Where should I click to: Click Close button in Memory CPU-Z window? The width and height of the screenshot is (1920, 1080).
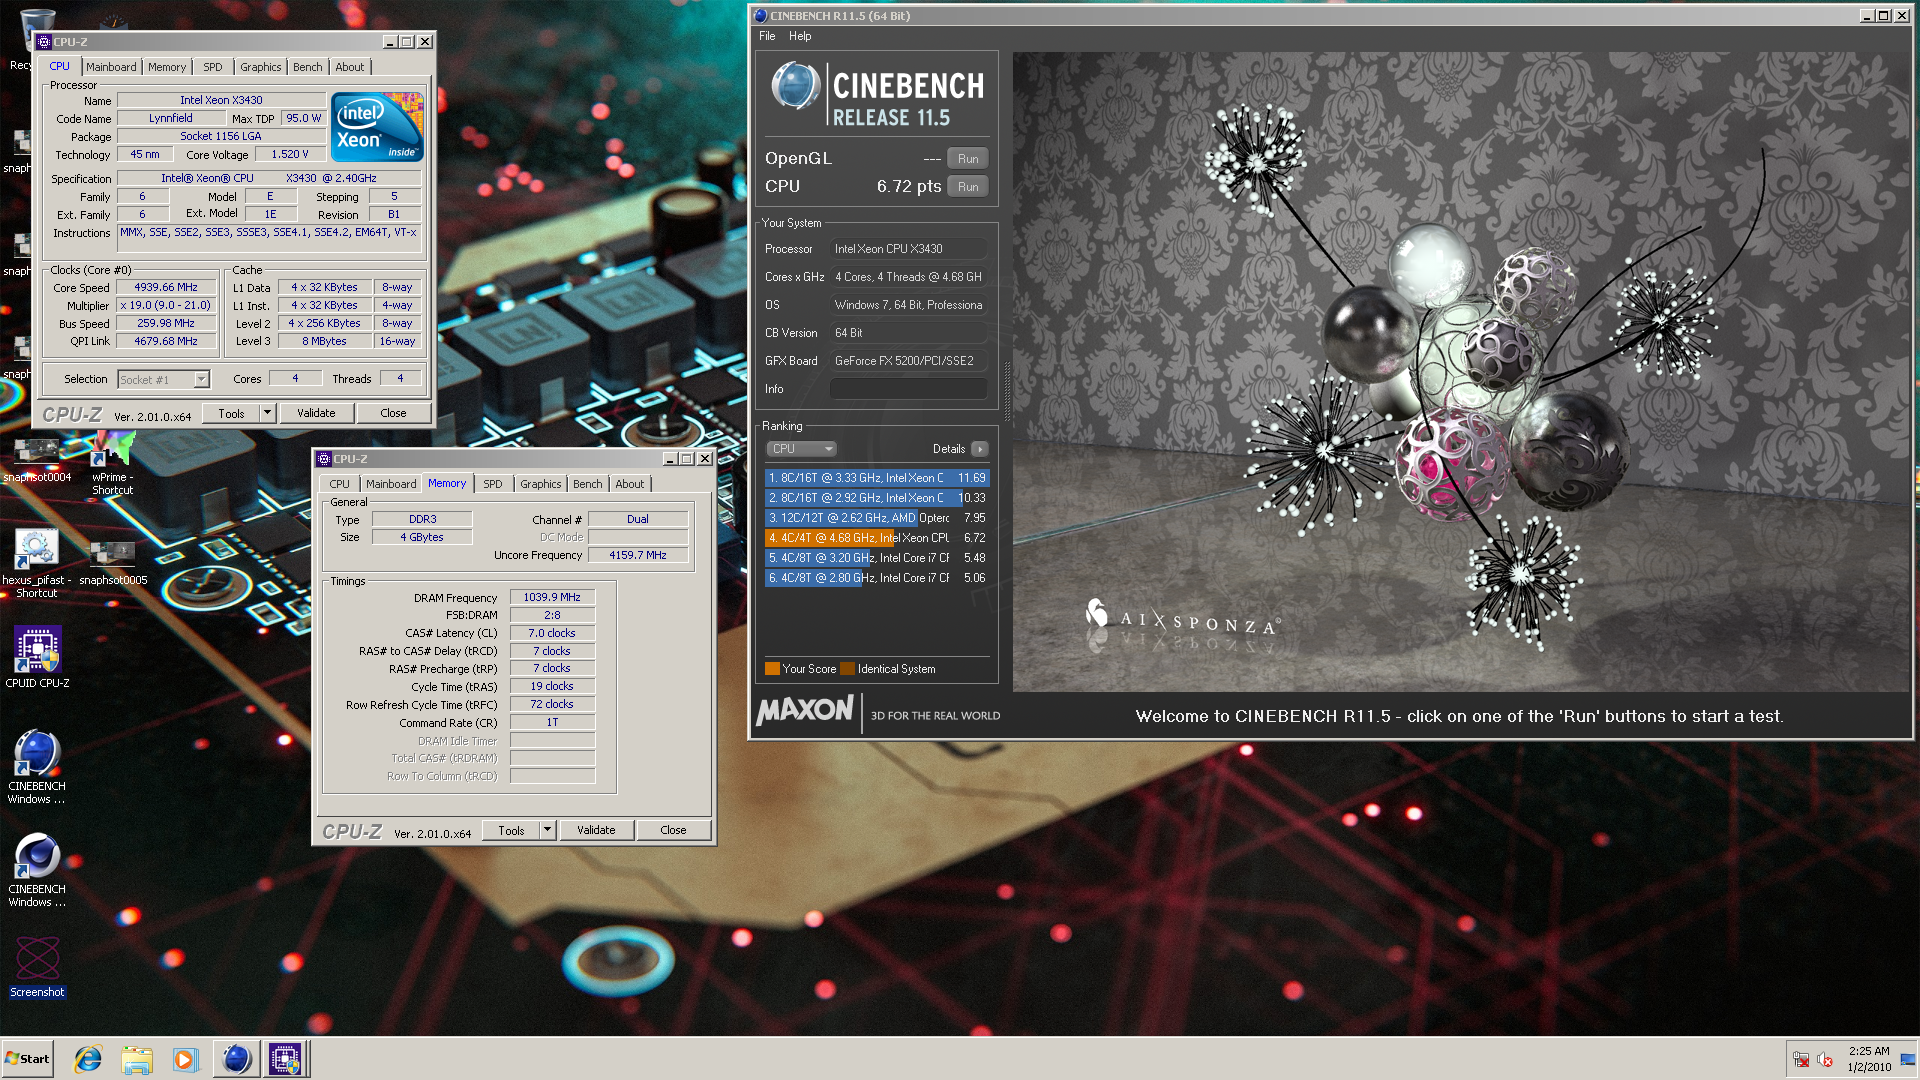click(673, 830)
